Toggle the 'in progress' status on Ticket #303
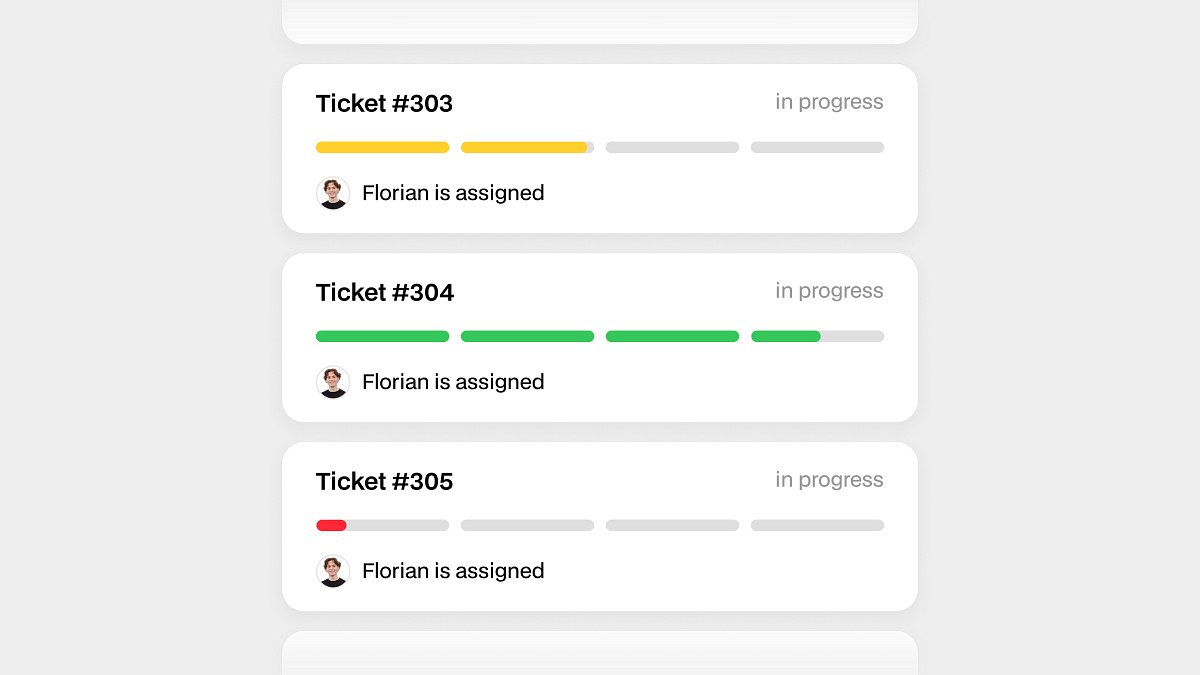 click(x=830, y=102)
